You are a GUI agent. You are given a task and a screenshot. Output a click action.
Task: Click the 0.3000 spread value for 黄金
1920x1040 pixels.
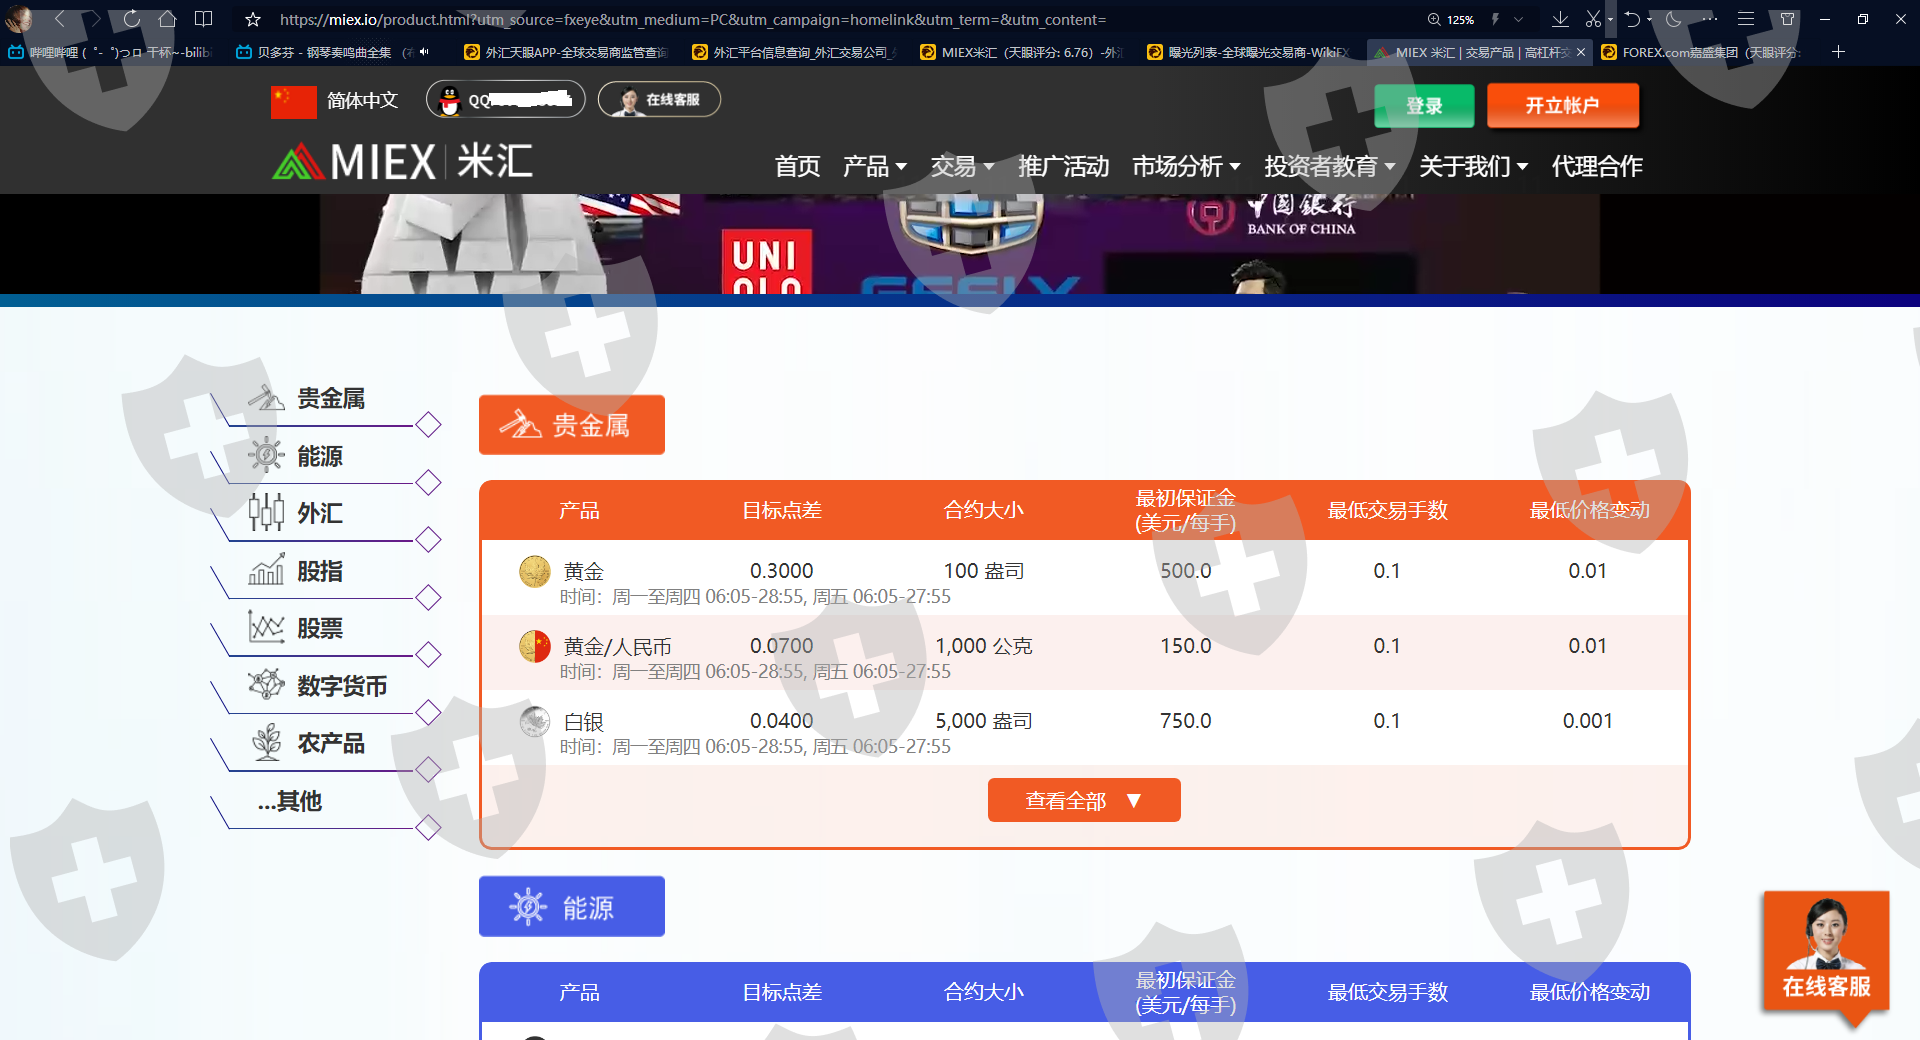pos(782,571)
